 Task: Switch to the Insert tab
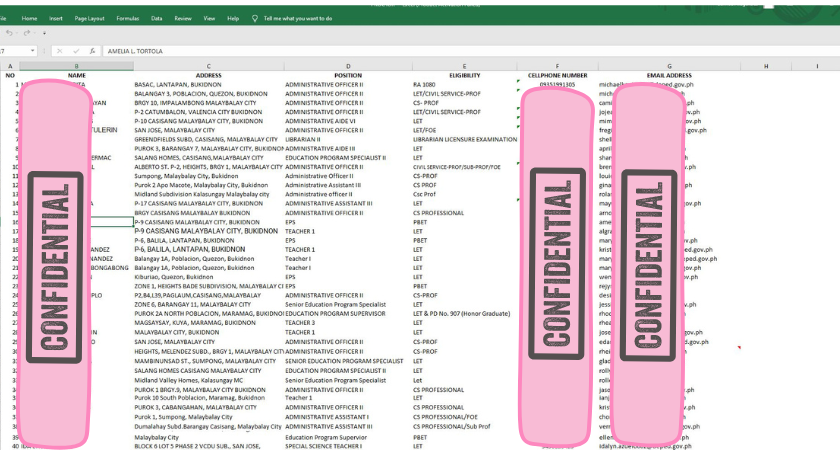[56, 18]
